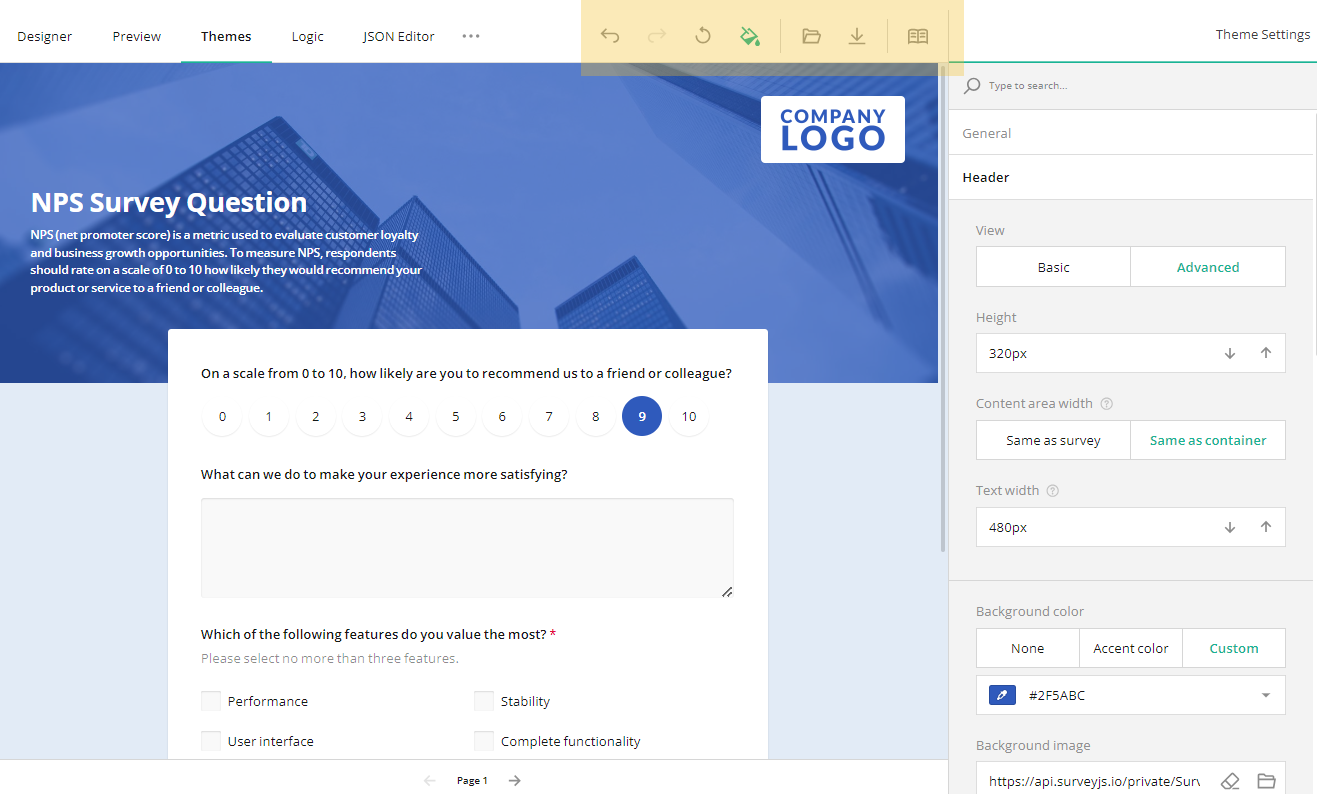This screenshot has height=794, width=1317.
Task: Clear the background image with the eraser icon
Action: click(x=1230, y=781)
